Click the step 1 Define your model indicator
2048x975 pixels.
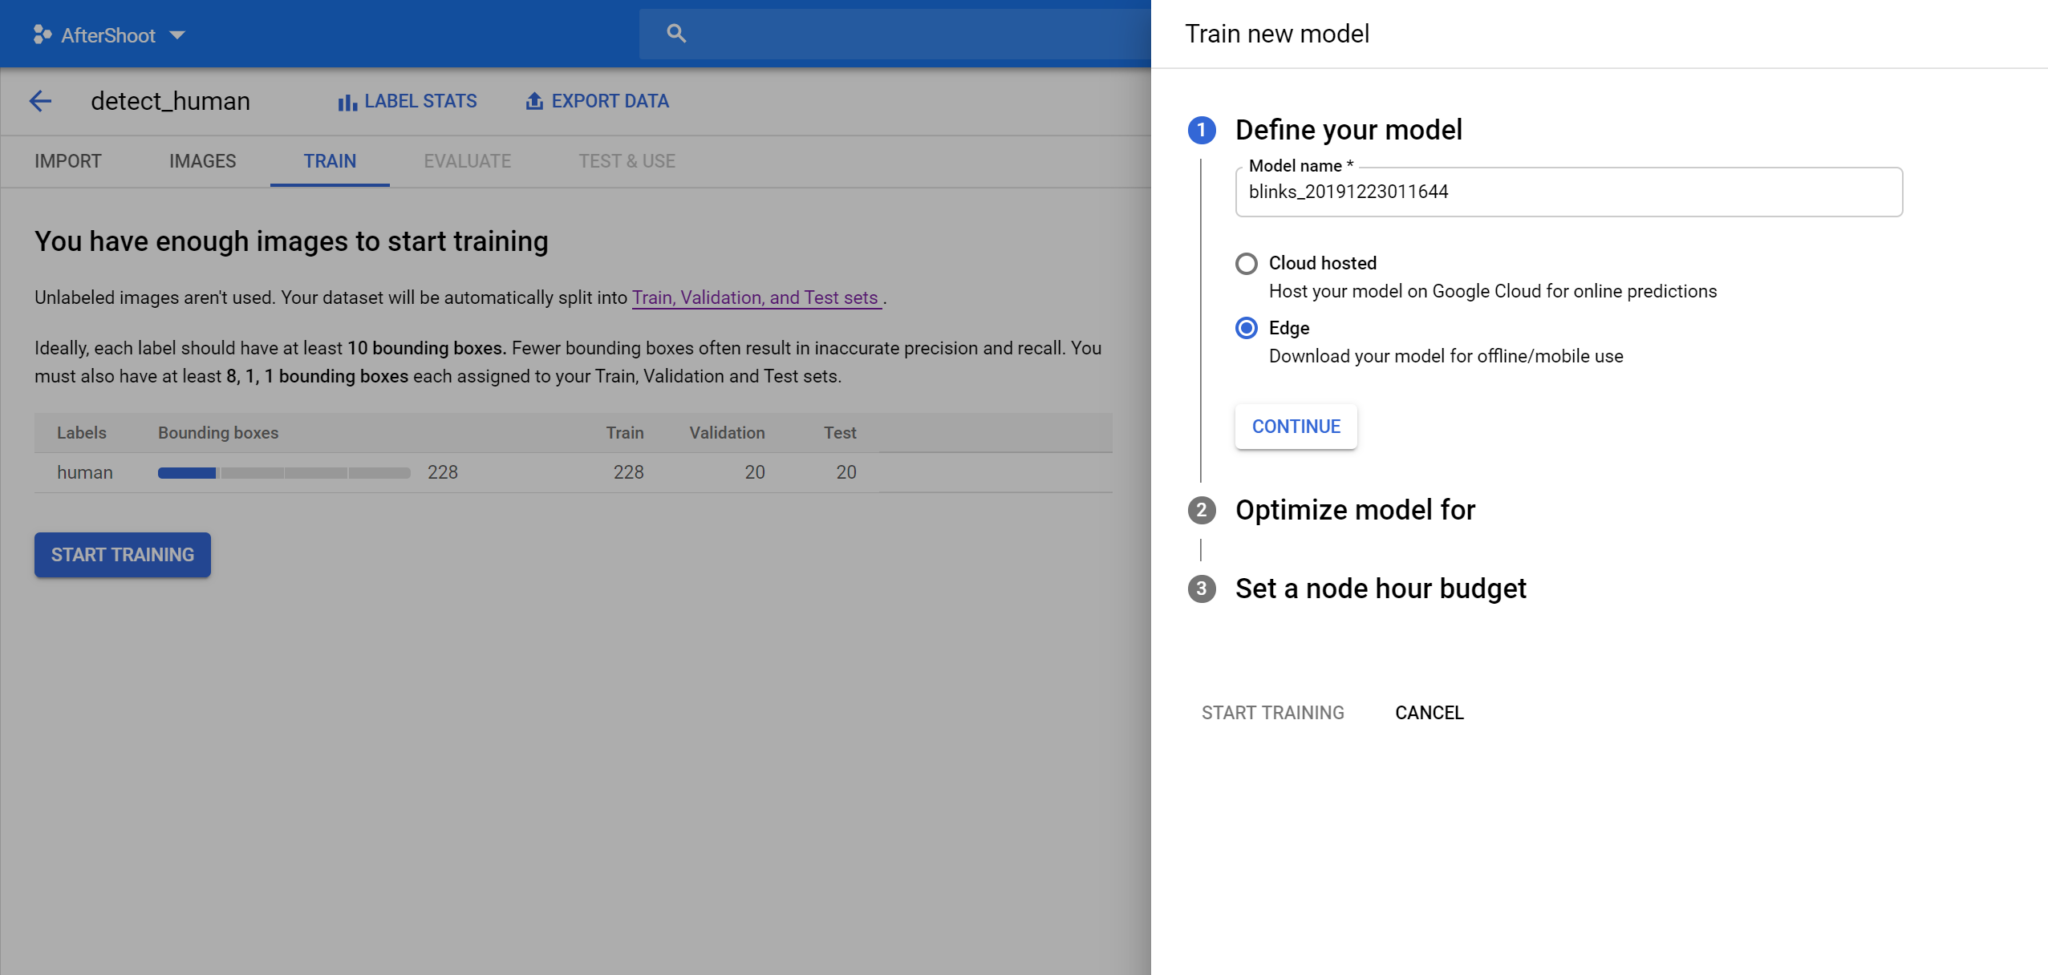coord(1201,130)
